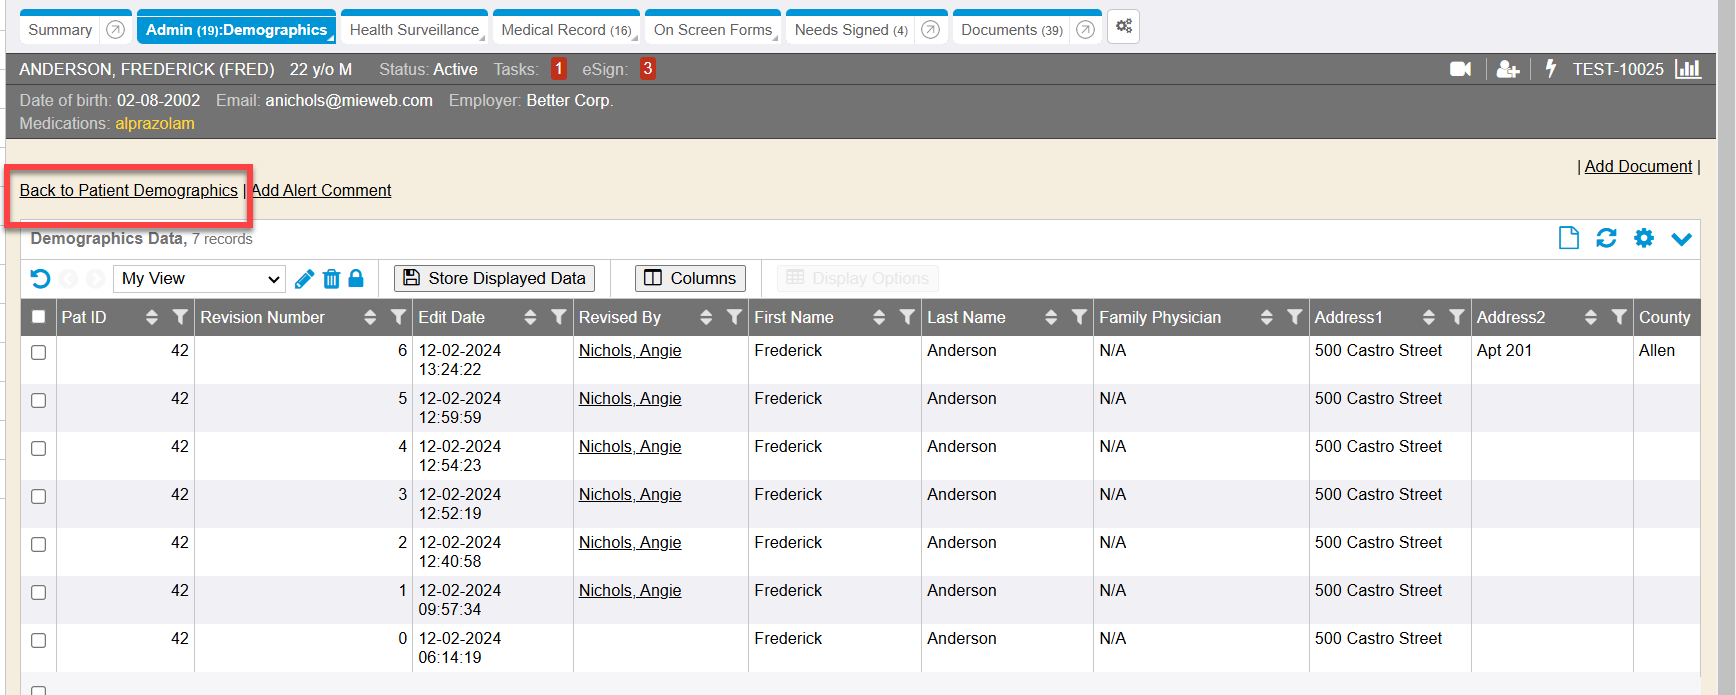Viewport: 1736px width, 695px height.
Task: Click the add user icon in header
Action: tap(1507, 69)
